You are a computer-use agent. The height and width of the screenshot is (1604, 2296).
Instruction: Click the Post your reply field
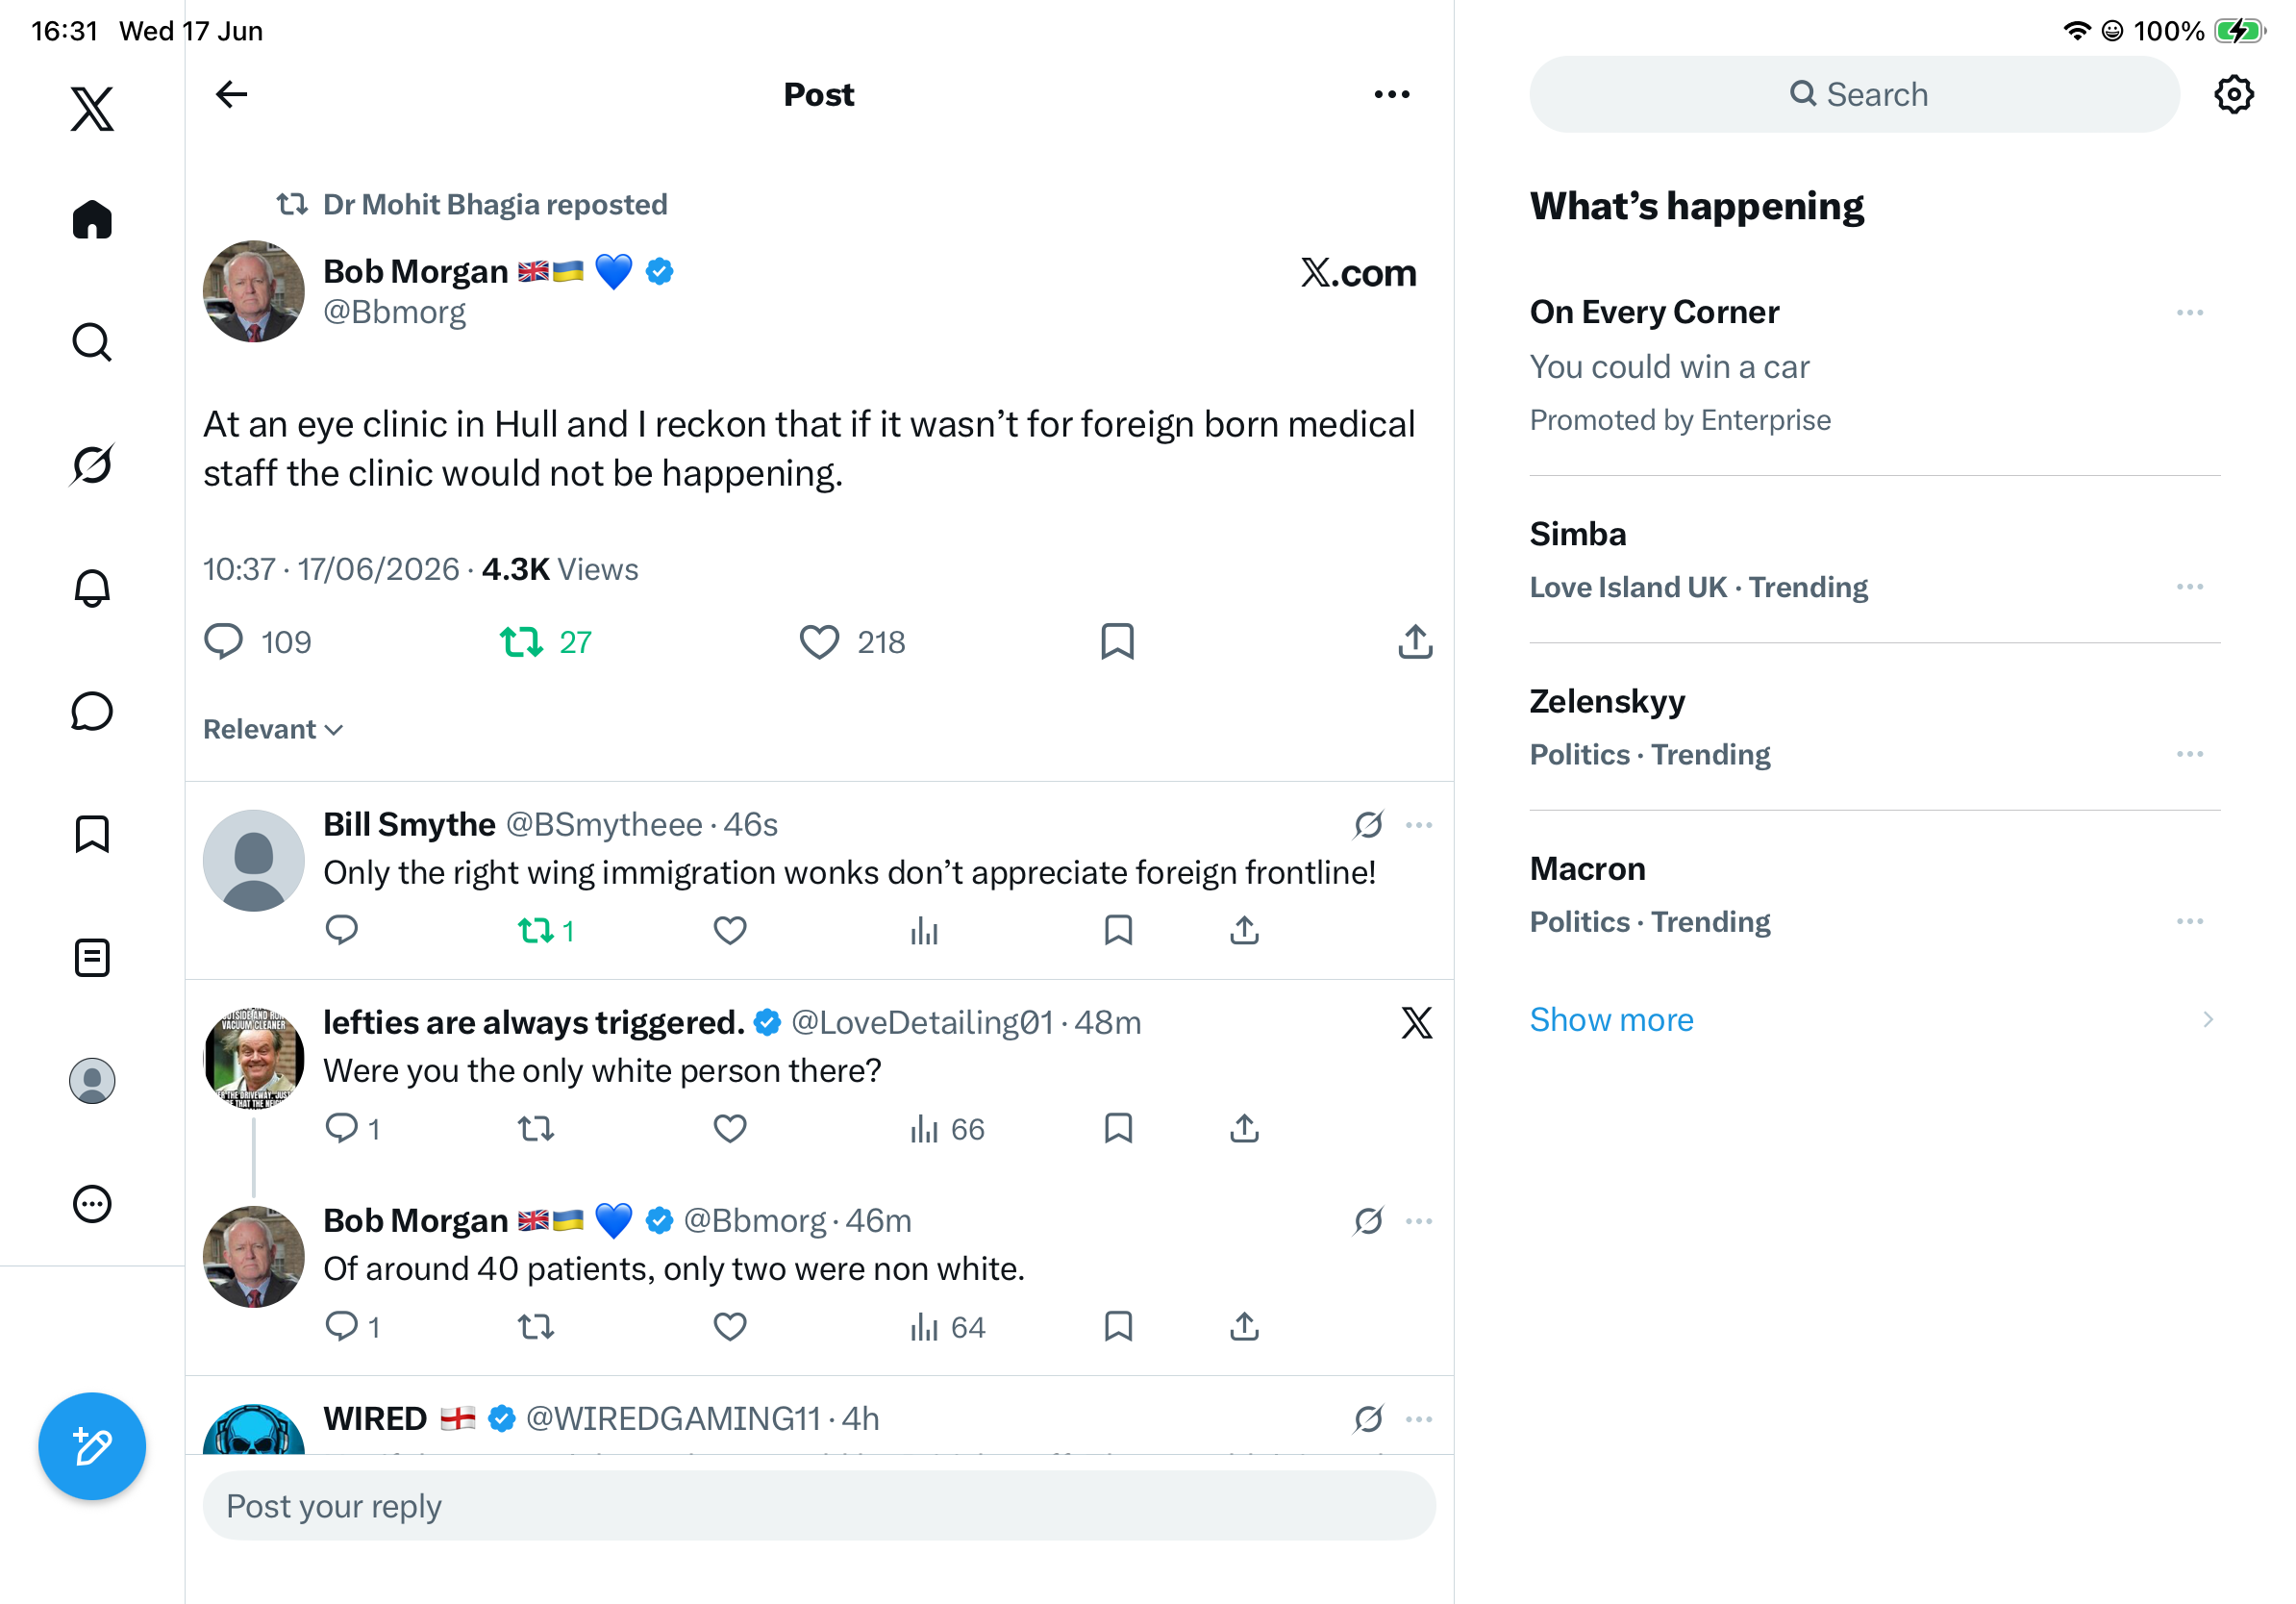tap(819, 1505)
